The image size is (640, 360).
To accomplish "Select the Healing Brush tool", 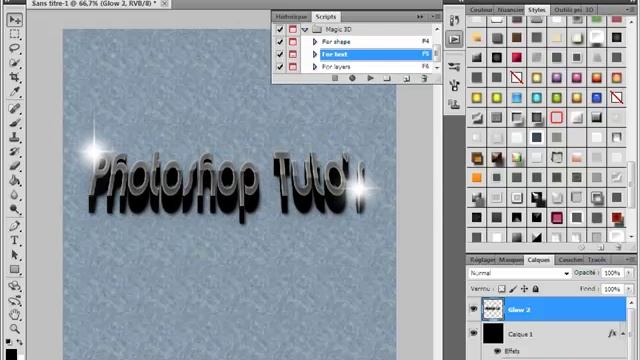I will [15, 109].
